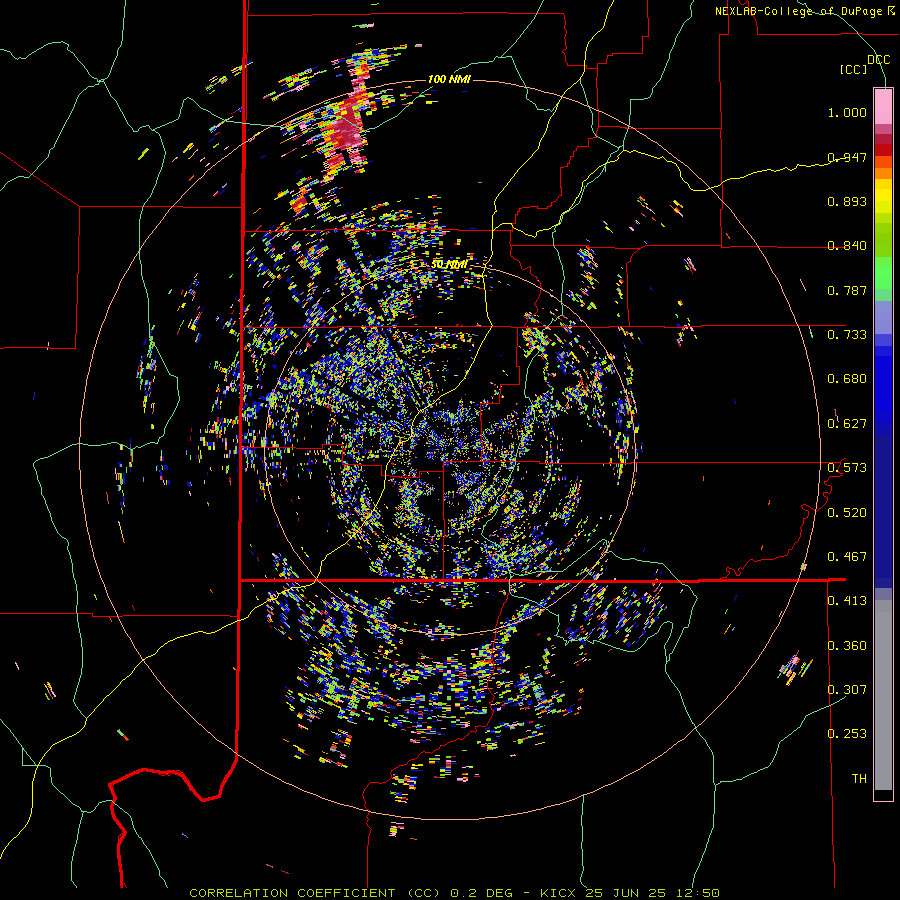Pick the bright green color bar swatch
Image resolution: width=900 pixels, height=900 pixels.
883,273
